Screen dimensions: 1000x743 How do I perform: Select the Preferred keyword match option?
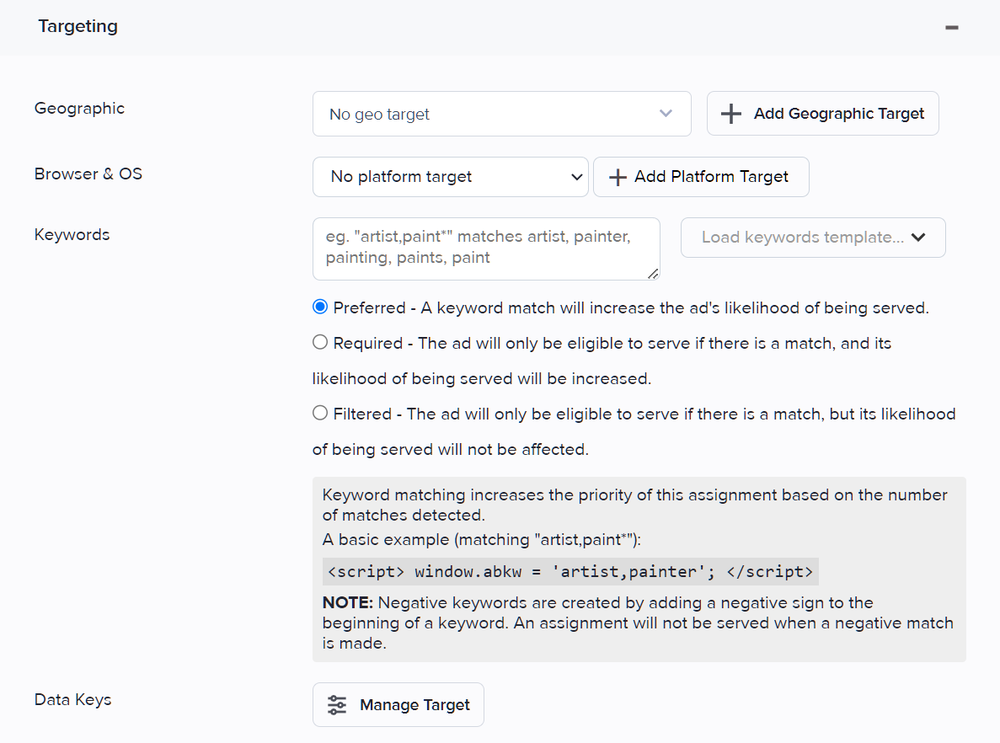320,307
